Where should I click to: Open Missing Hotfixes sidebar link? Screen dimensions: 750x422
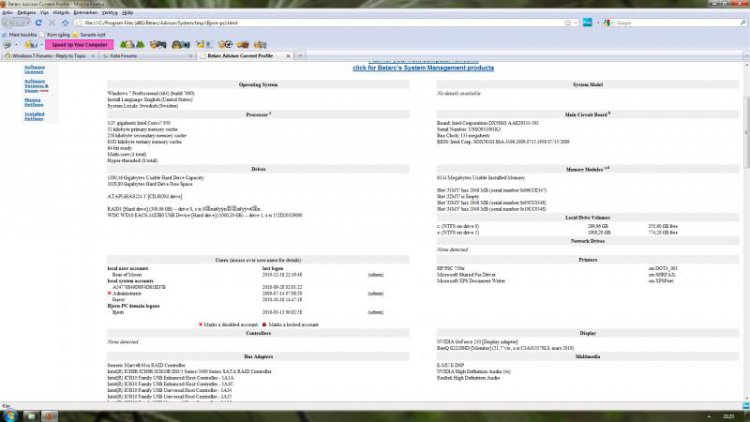click(x=33, y=102)
